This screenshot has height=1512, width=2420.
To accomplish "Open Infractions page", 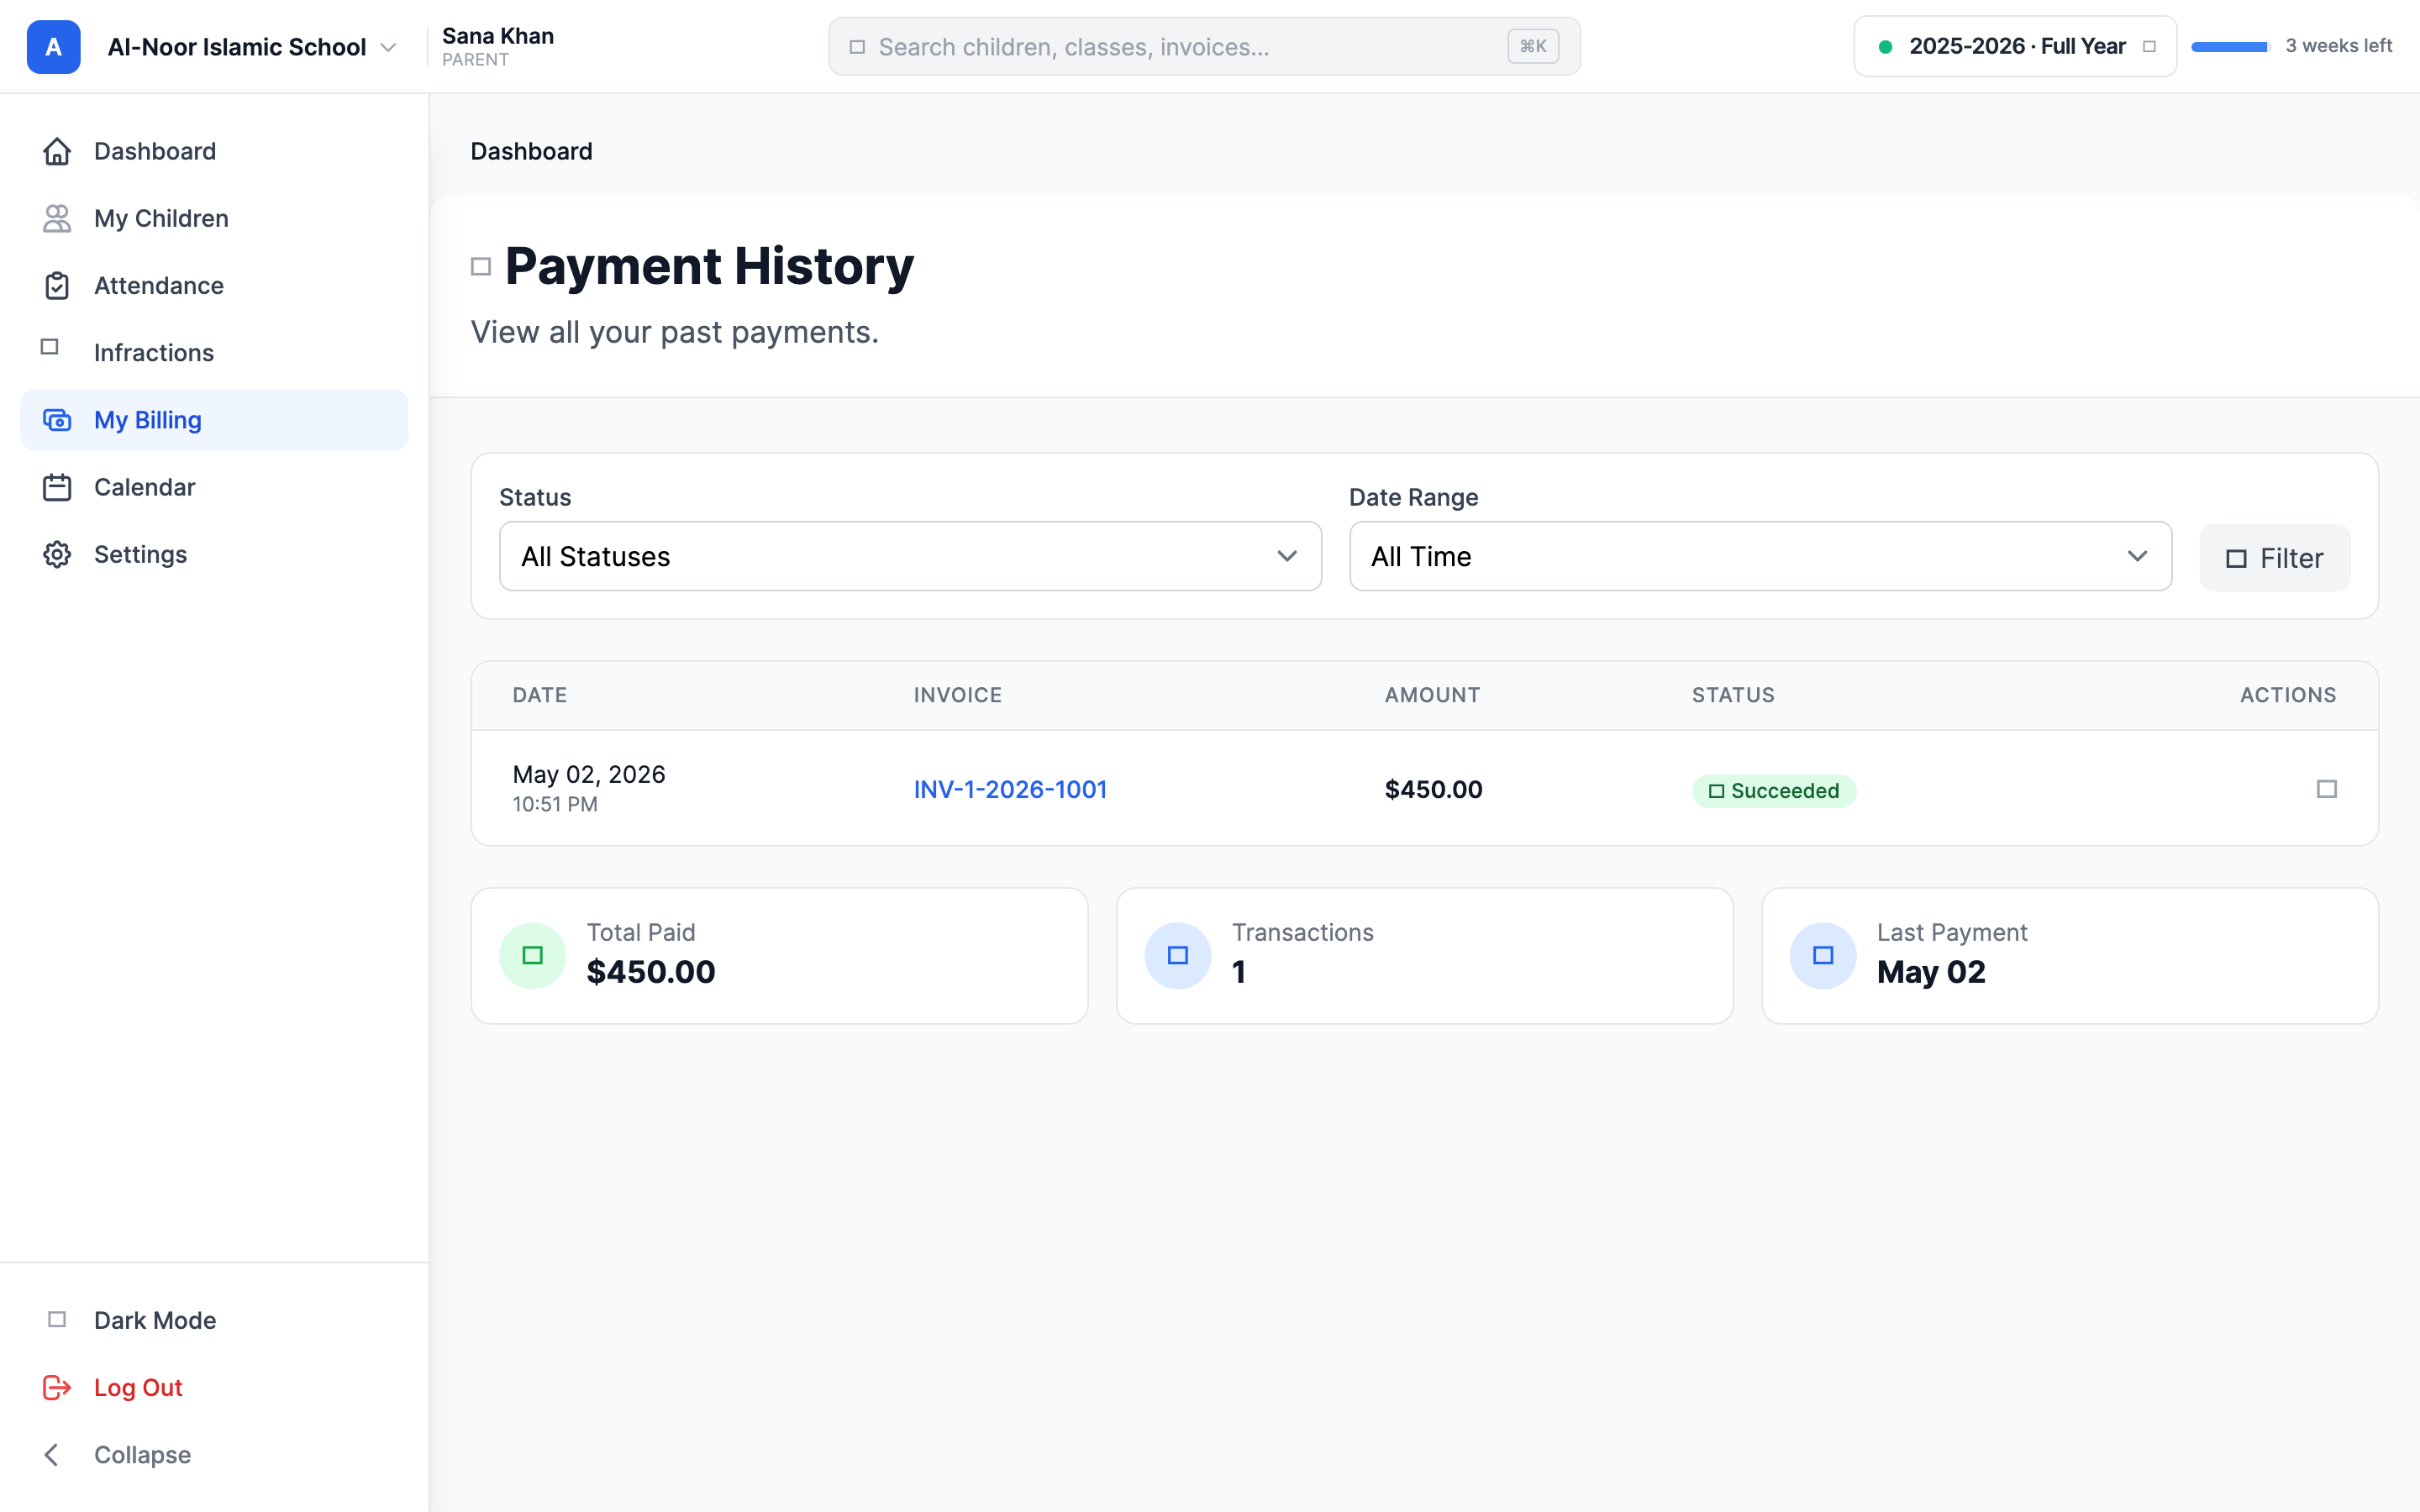I will (214, 352).
